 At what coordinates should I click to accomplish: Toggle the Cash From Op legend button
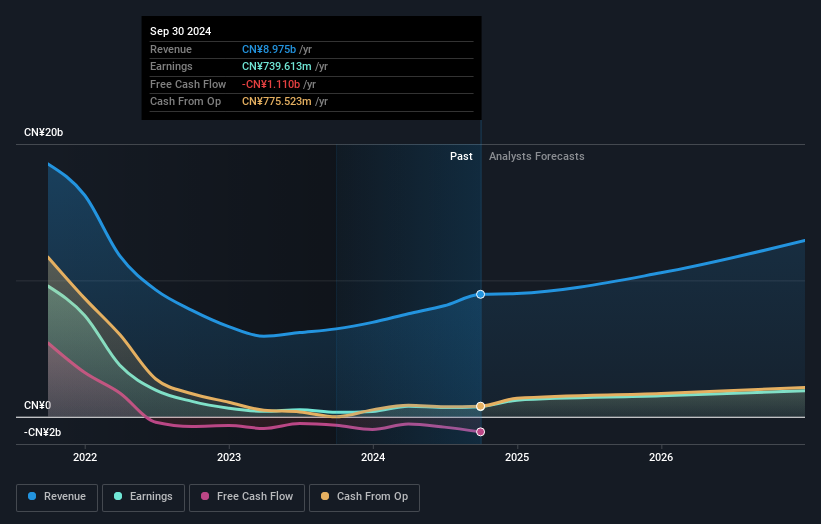[364, 497]
